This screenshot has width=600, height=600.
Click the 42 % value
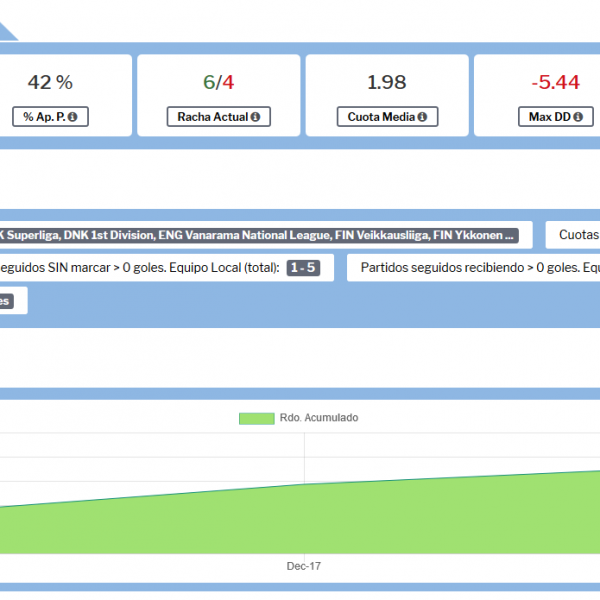(50, 82)
